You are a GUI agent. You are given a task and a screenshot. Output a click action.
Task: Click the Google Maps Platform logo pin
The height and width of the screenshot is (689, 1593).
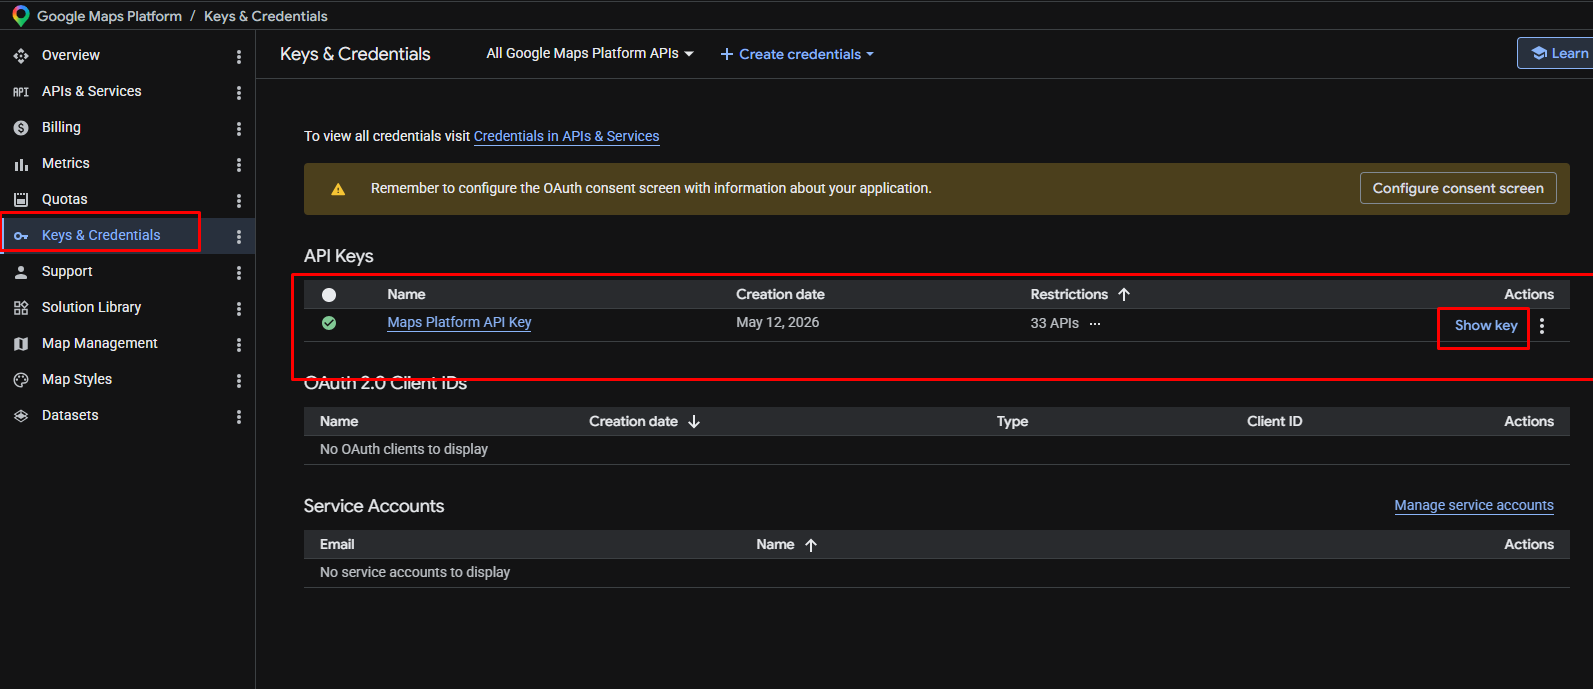(x=20, y=16)
